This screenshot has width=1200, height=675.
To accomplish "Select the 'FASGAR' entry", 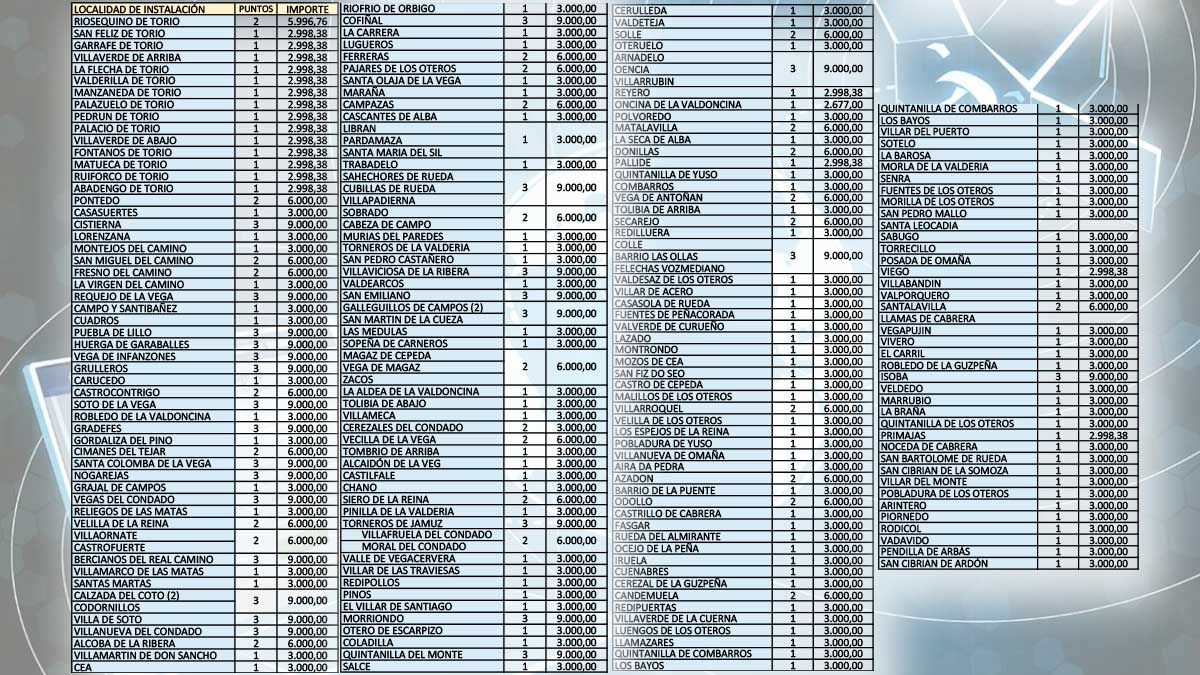I will pos(632,525).
